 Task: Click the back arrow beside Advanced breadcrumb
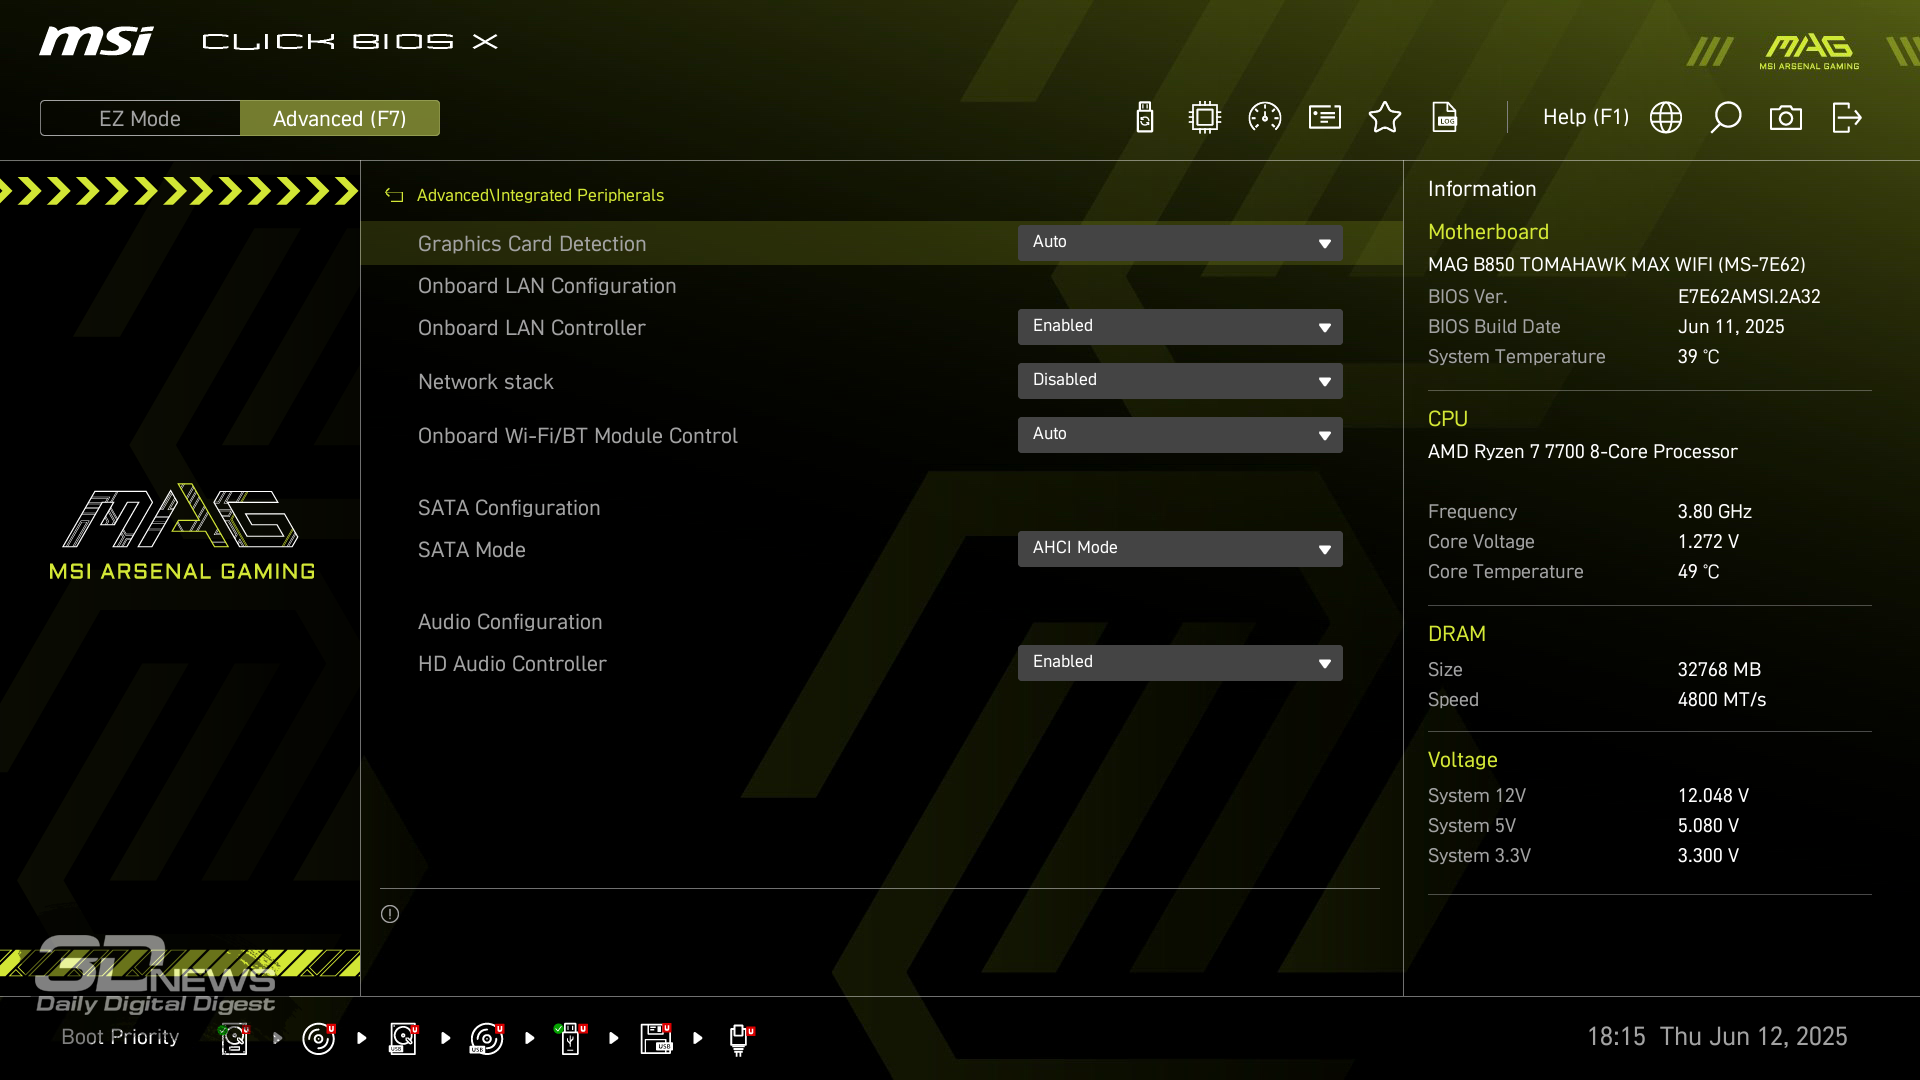point(394,195)
